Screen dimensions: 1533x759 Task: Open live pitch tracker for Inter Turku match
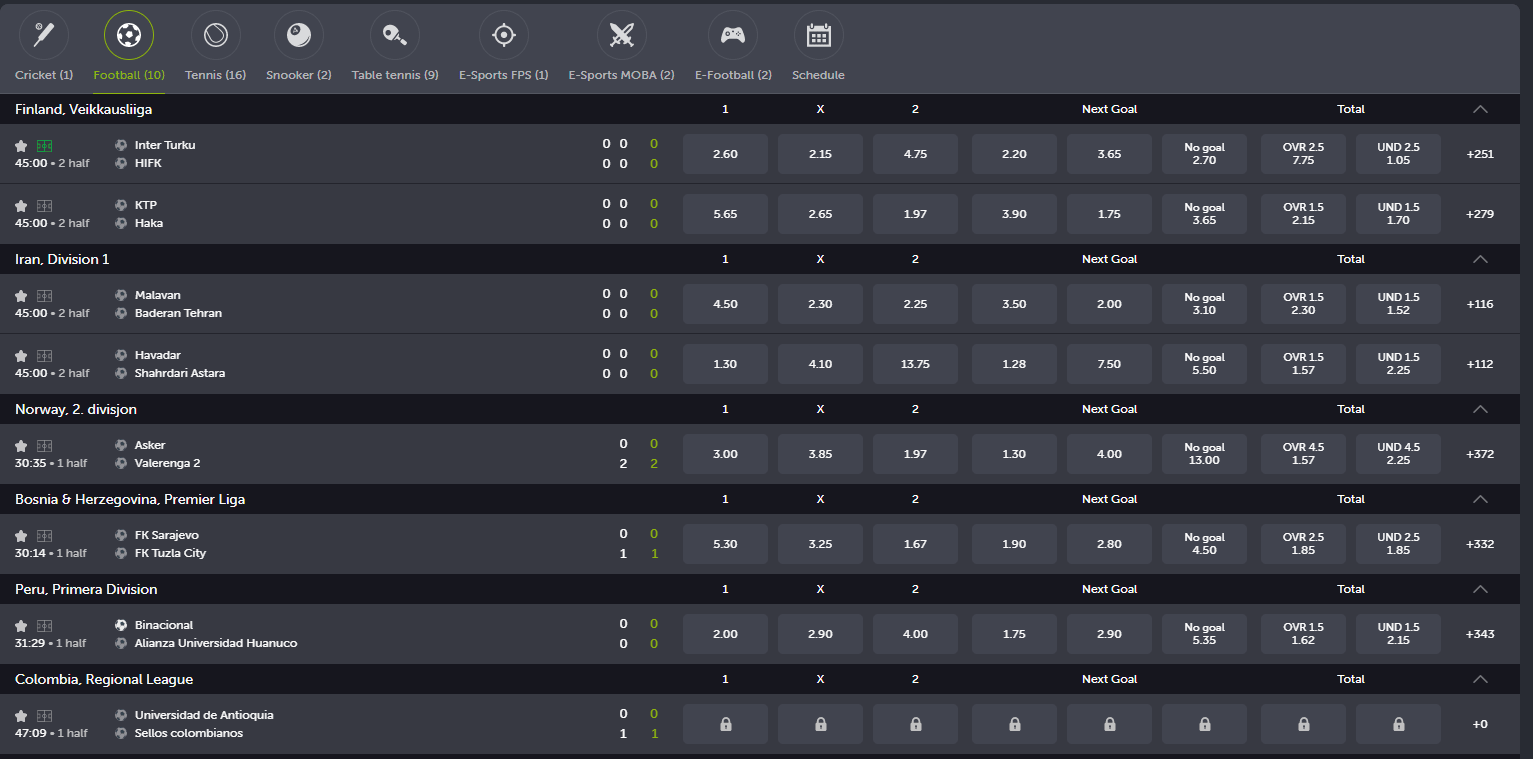44,146
